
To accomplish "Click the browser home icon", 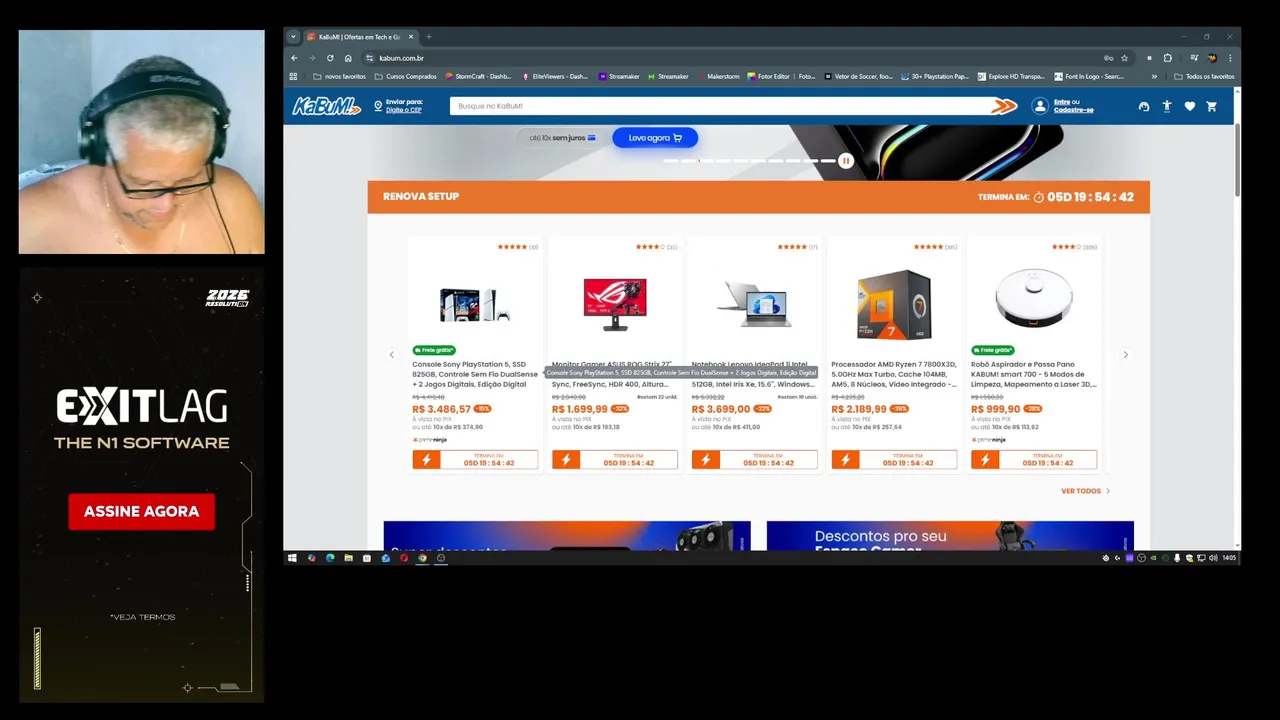I will pyautogui.click(x=348, y=58).
